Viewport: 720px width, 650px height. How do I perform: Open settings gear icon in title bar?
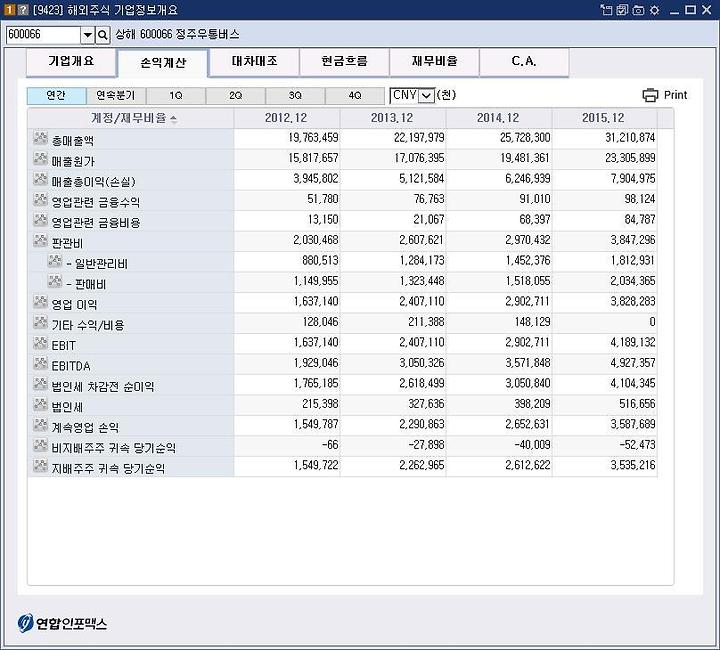point(655,10)
